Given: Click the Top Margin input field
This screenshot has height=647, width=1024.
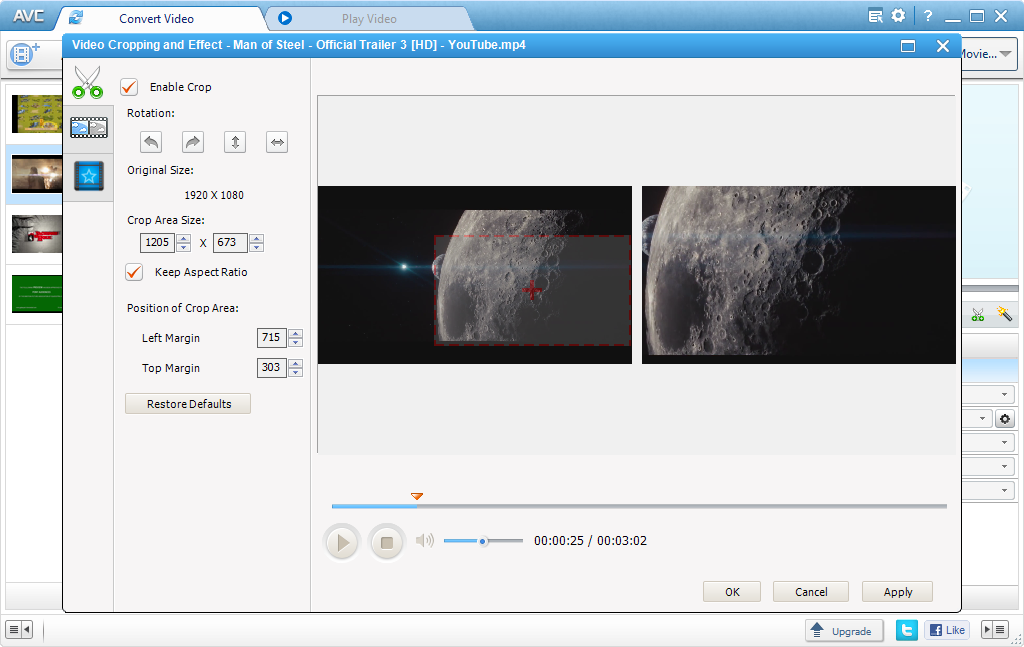Looking at the screenshot, I should point(272,368).
